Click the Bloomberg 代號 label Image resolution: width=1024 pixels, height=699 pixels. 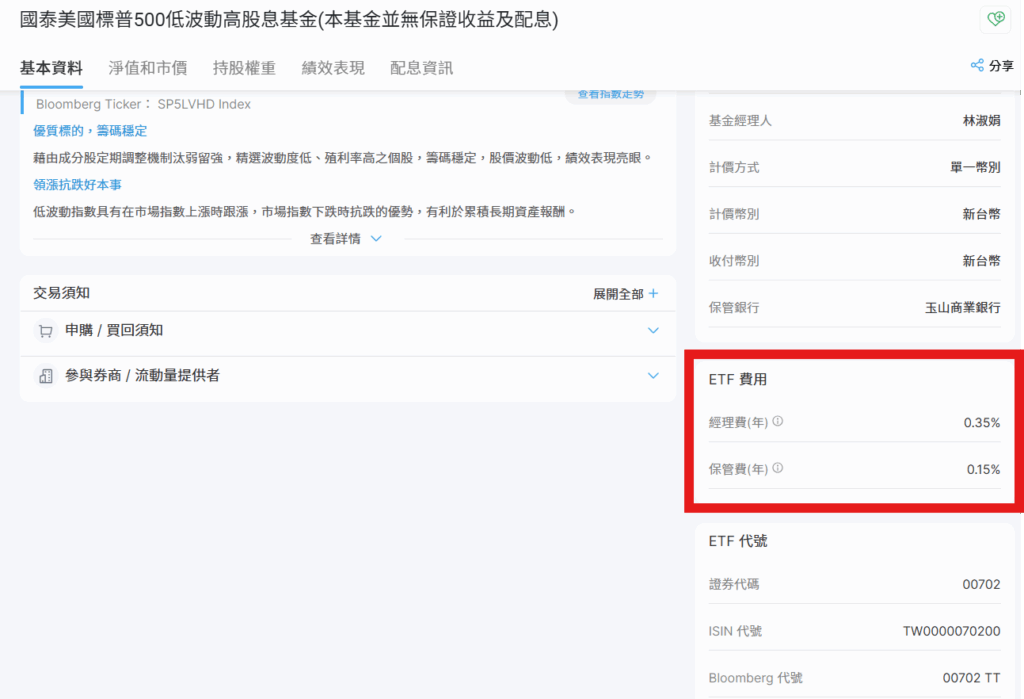pos(756,678)
